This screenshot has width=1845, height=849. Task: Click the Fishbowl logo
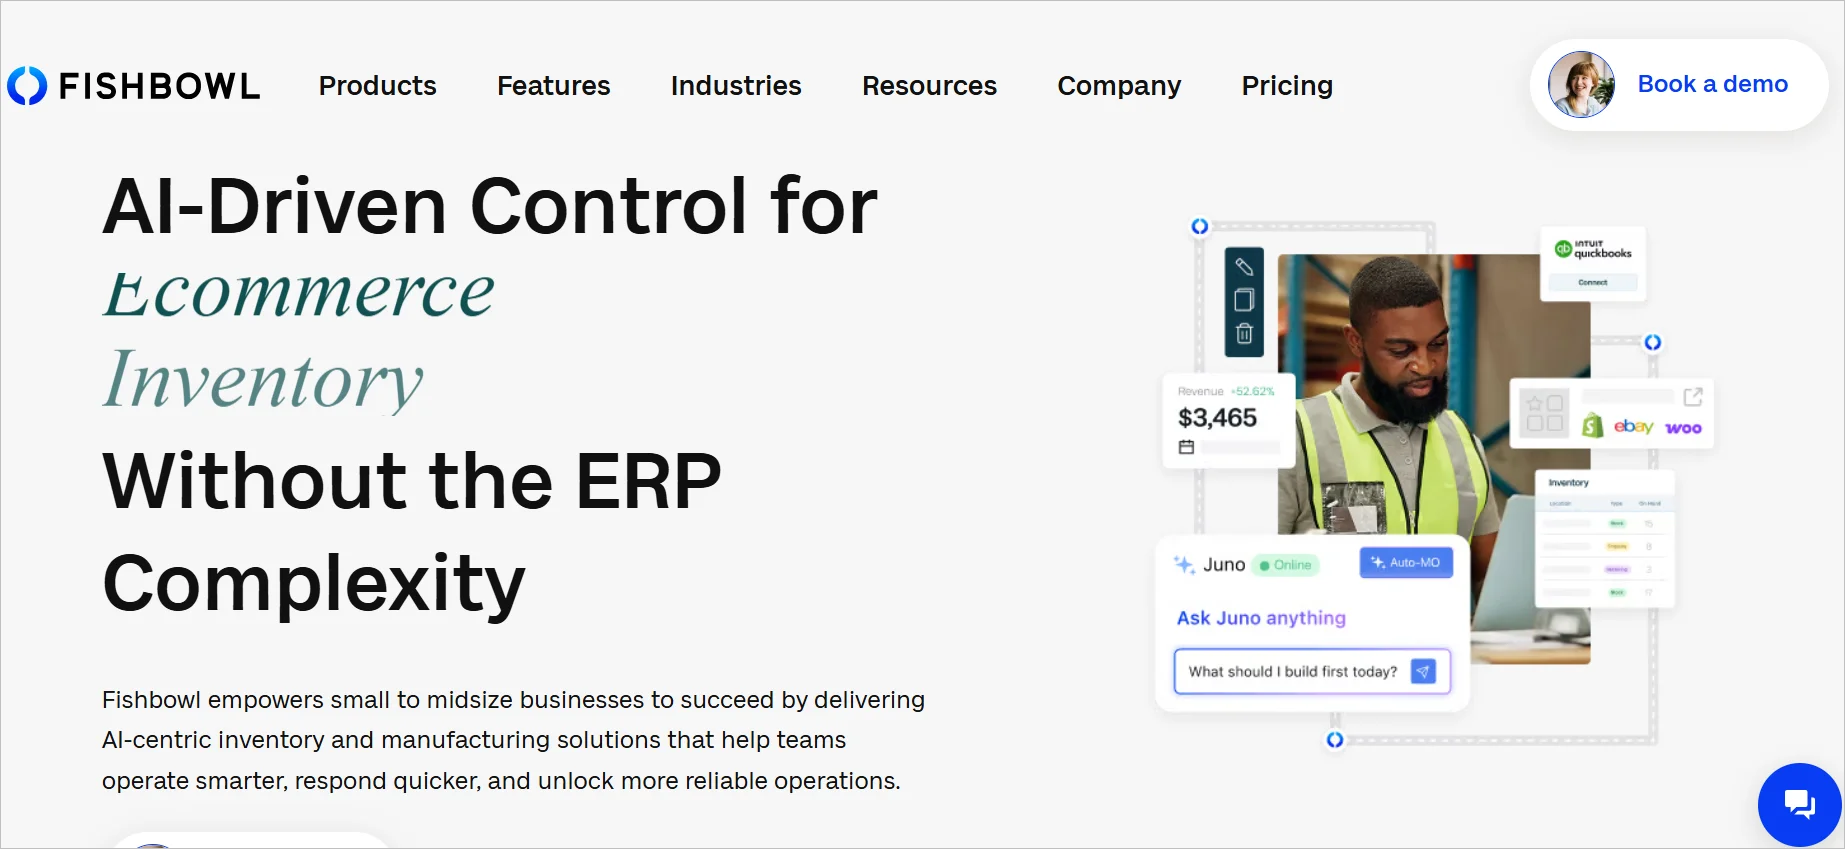133,85
